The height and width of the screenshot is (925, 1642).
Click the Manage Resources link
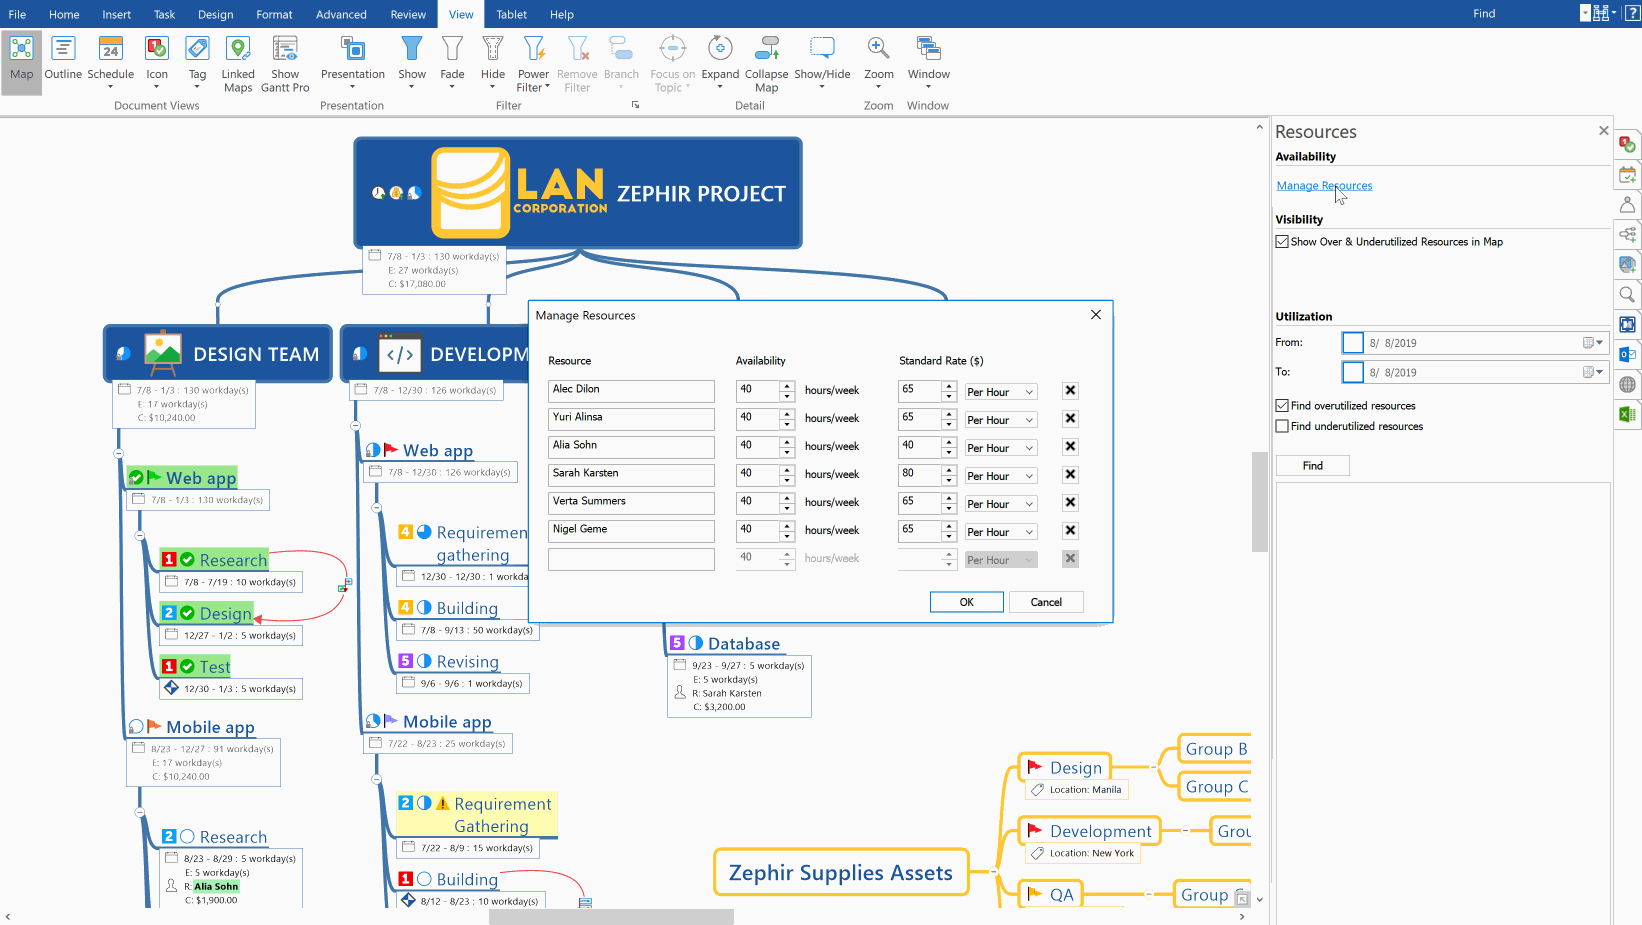[x=1324, y=186]
